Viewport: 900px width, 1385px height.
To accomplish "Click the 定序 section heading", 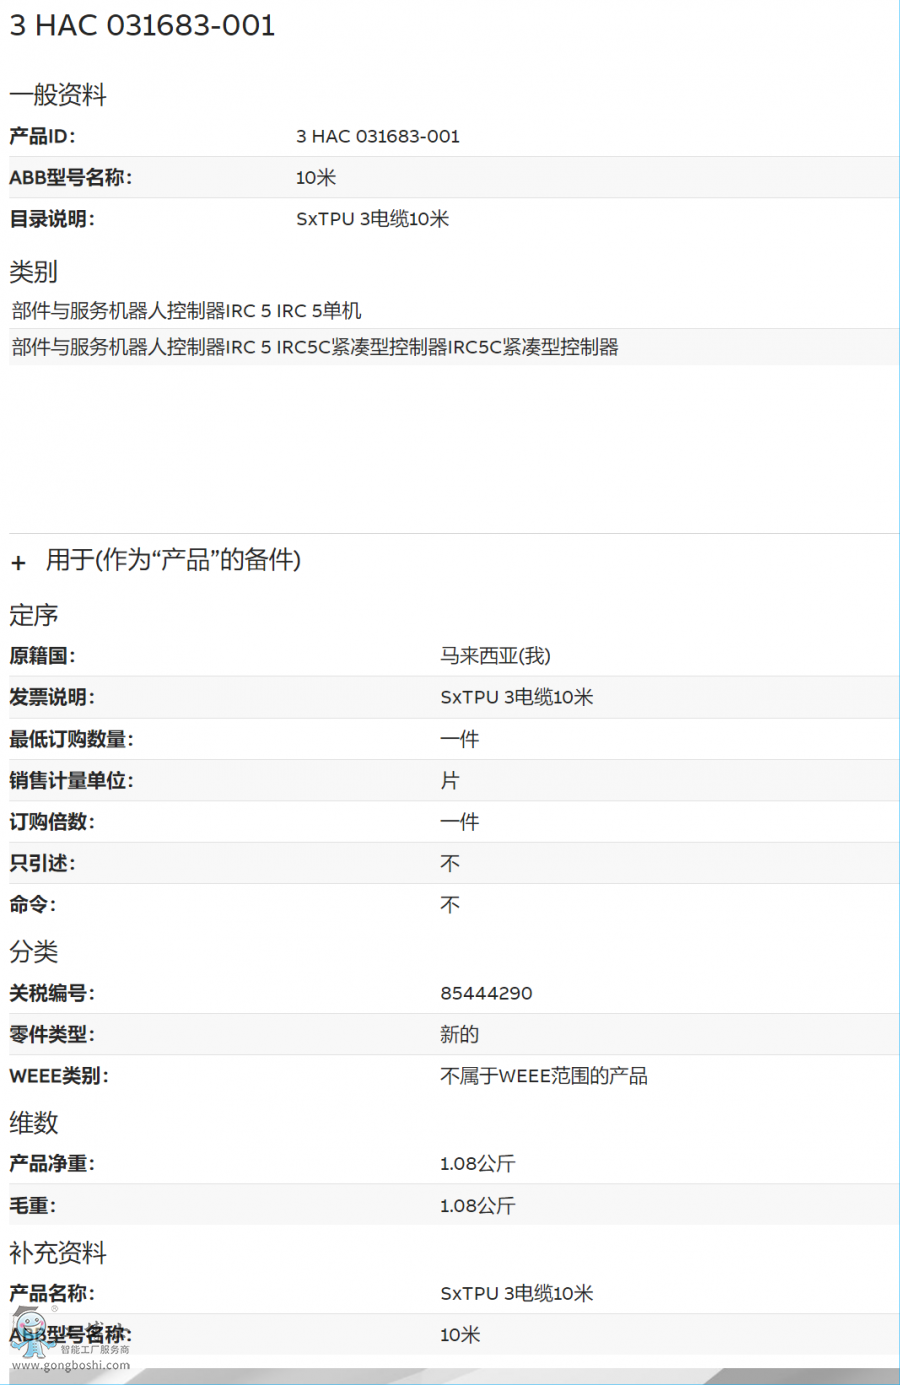I will (x=34, y=615).
